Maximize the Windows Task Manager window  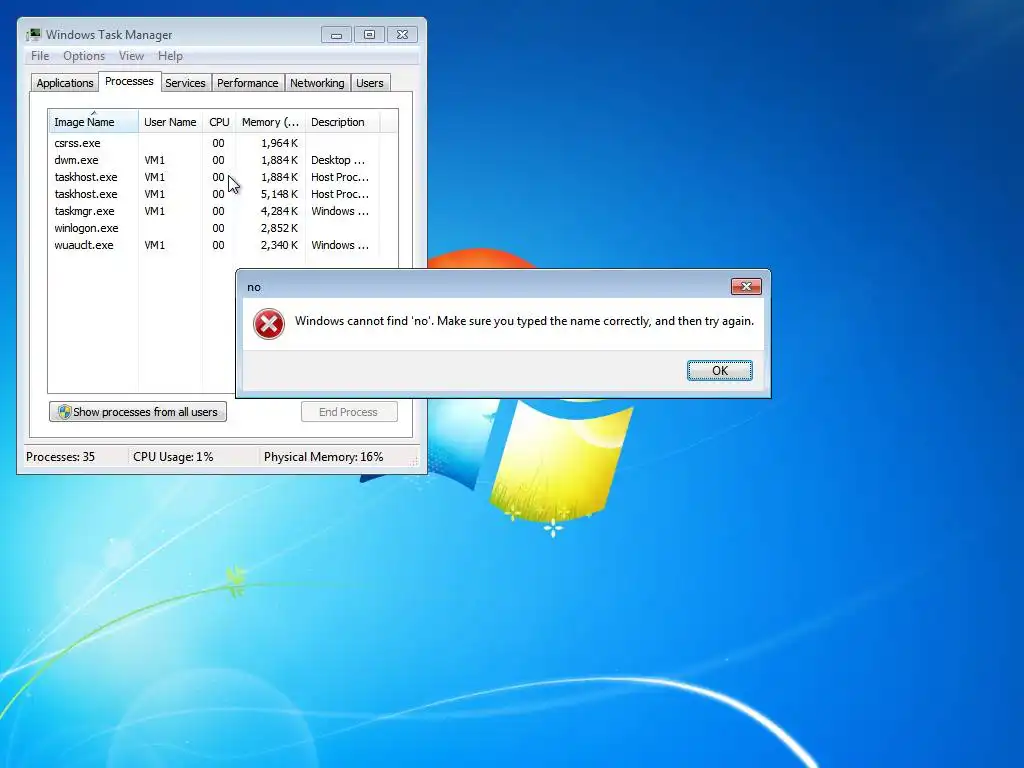tap(369, 35)
